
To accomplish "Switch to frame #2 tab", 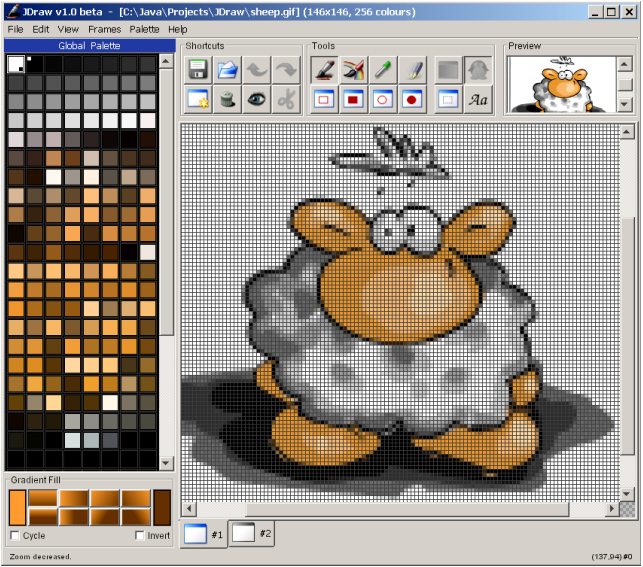I will [251, 533].
